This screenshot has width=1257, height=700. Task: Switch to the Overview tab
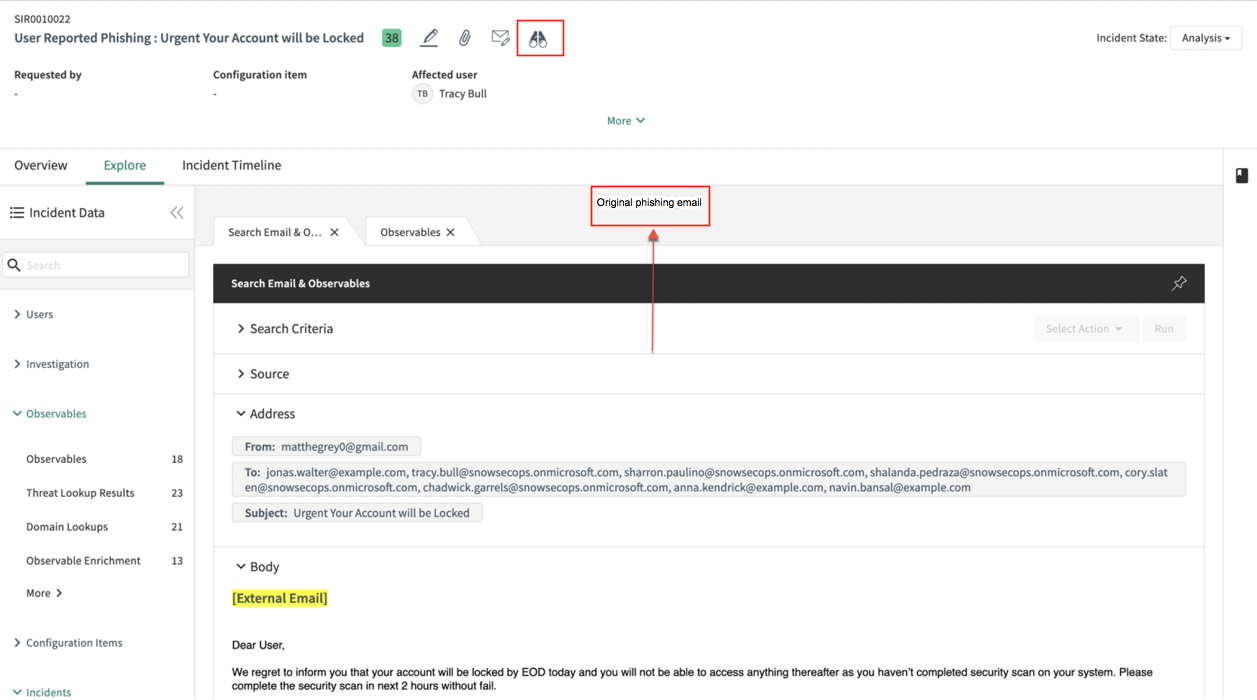[x=41, y=165]
